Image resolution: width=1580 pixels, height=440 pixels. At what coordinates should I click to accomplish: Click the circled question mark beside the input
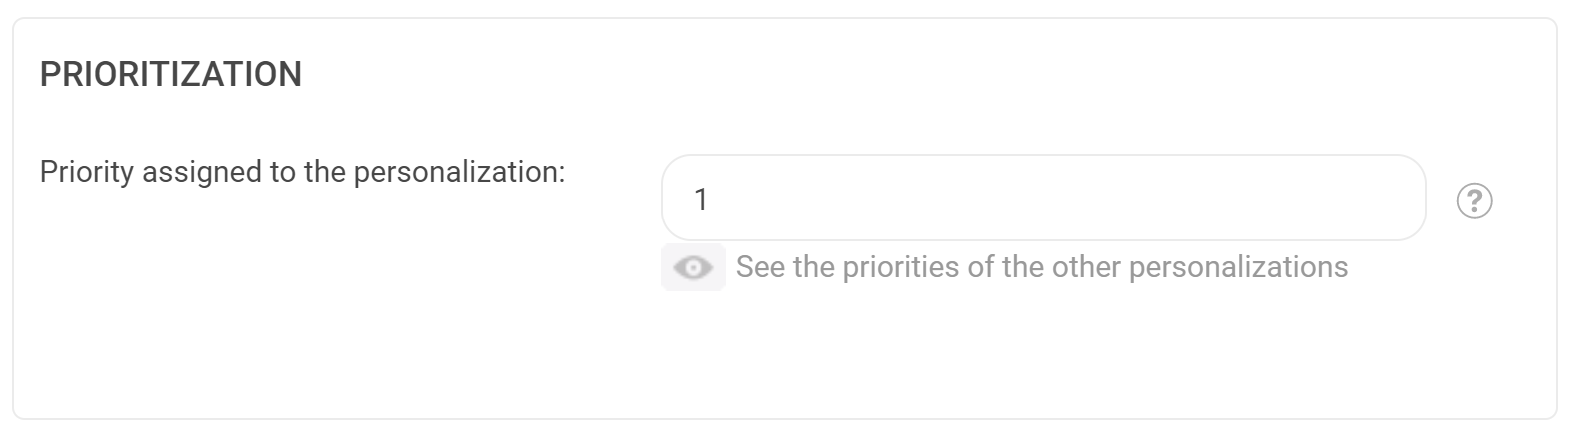click(x=1474, y=201)
